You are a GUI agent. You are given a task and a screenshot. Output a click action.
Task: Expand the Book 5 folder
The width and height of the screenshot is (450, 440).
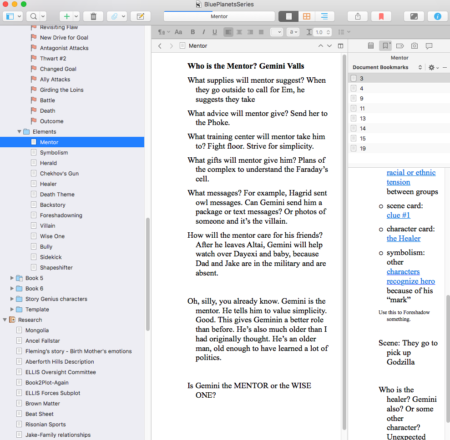(x=12, y=278)
